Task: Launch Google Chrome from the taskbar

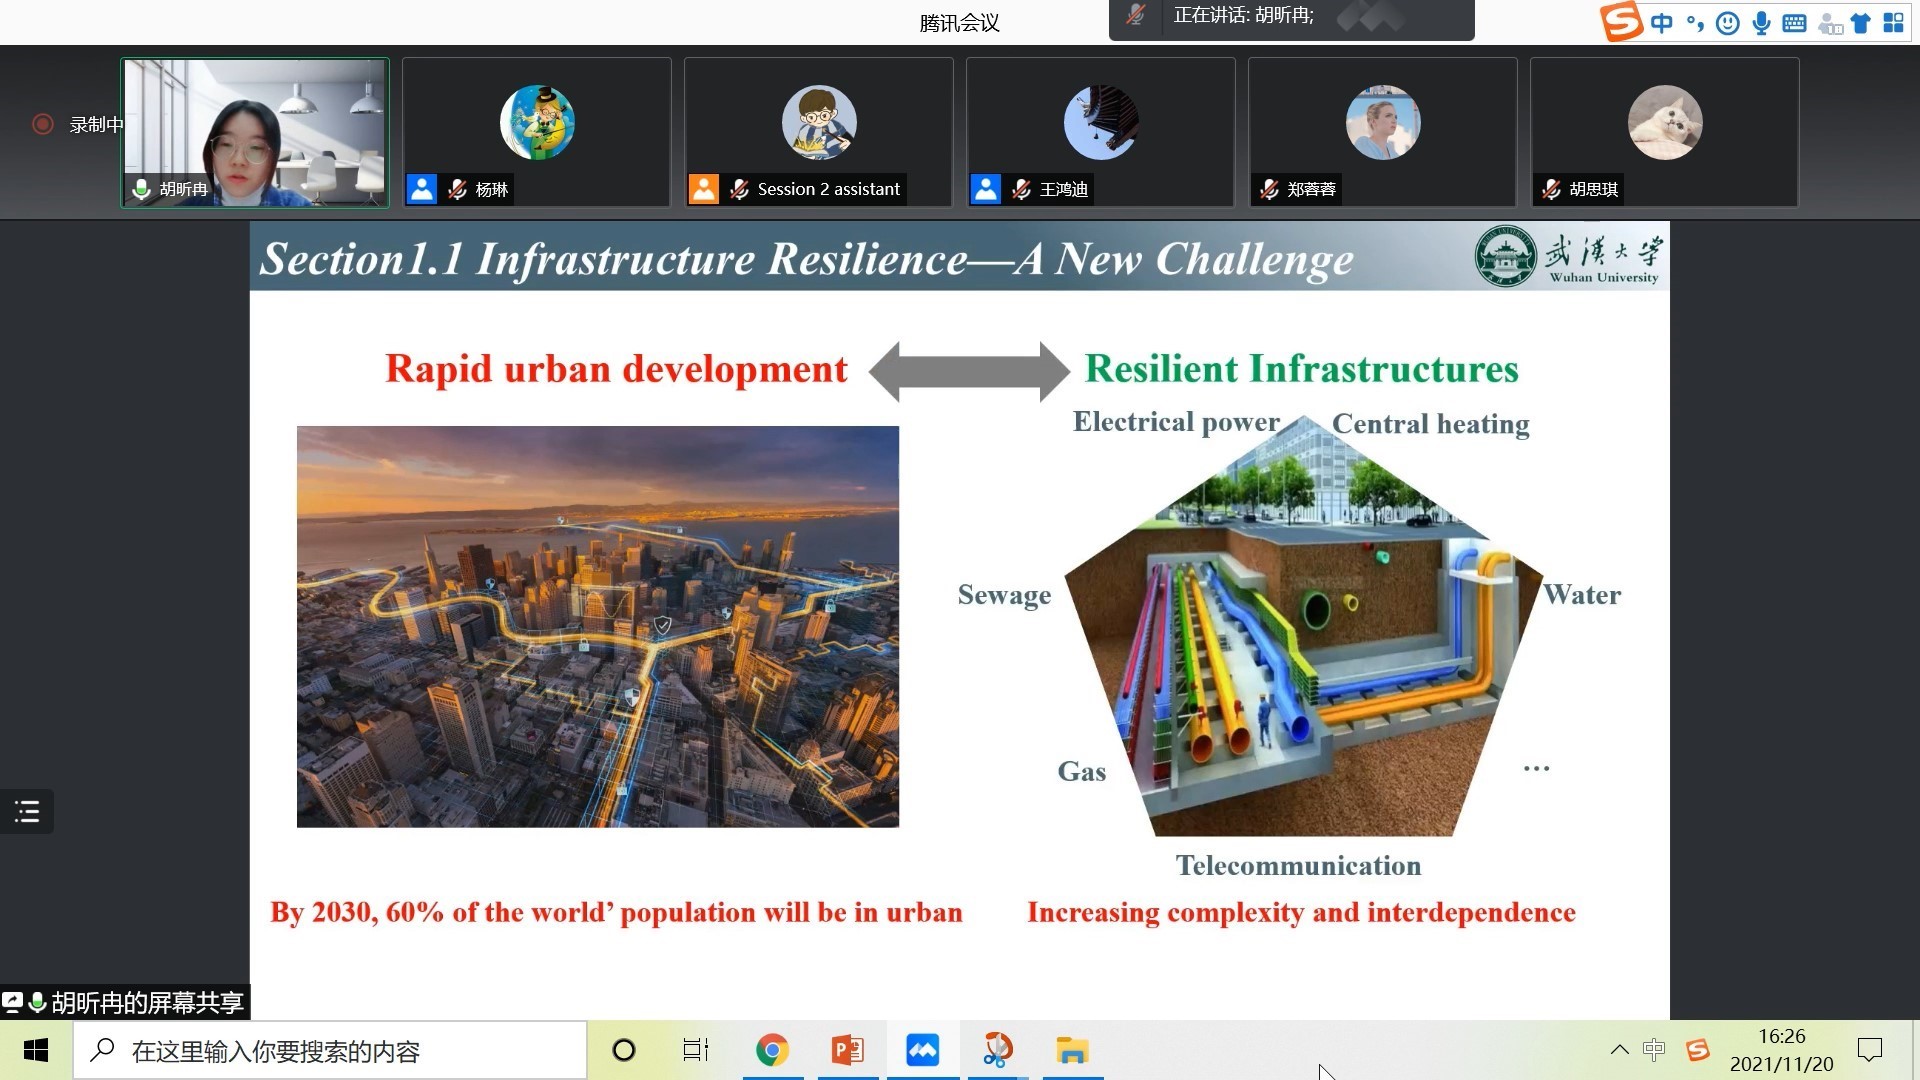Action: point(772,1050)
